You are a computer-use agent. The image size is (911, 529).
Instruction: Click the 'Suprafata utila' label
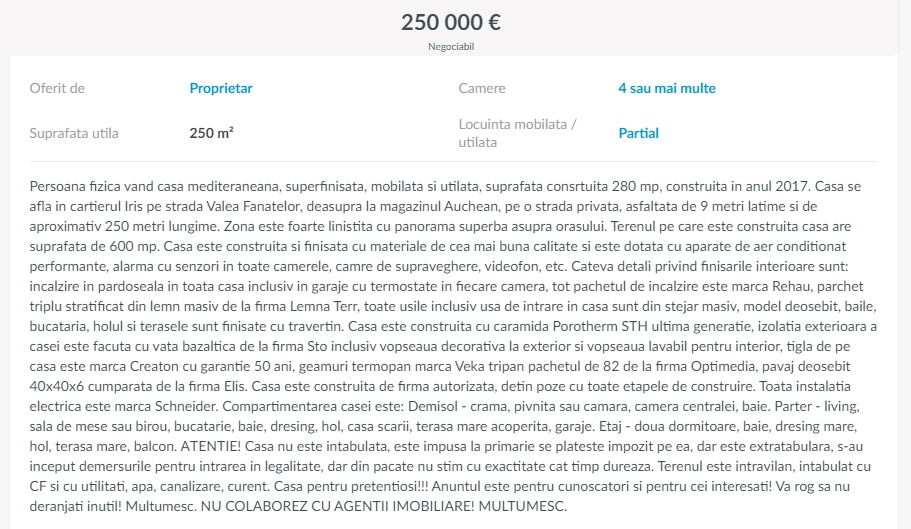point(74,133)
